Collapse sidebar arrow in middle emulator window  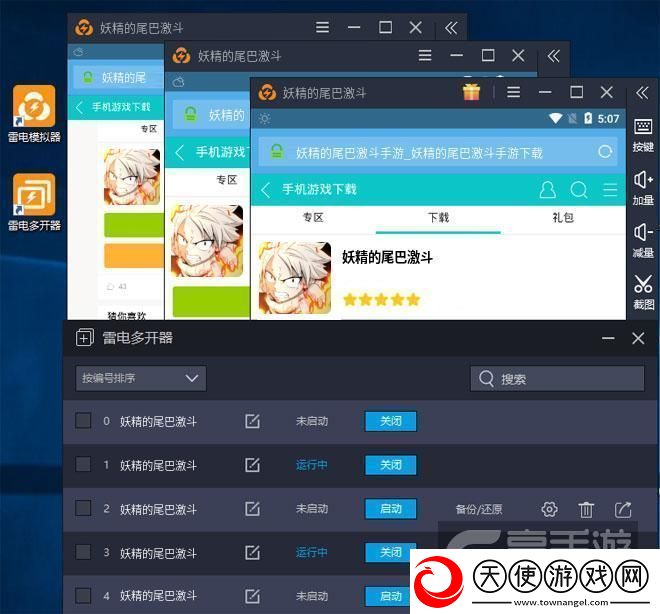tap(554, 56)
